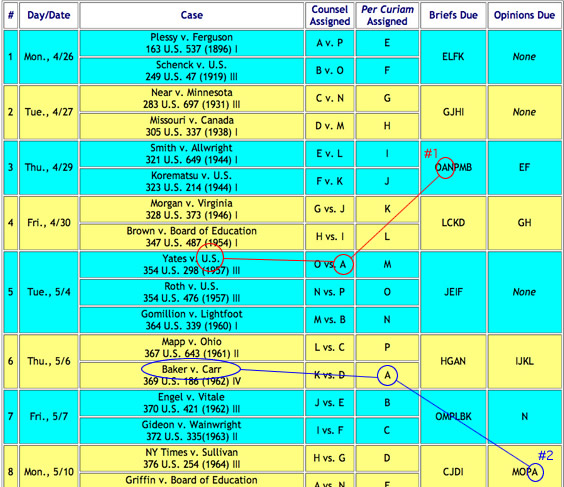The width and height of the screenshot is (564, 487).
Task: Select the MOPA opinions due cell
Action: [524, 472]
